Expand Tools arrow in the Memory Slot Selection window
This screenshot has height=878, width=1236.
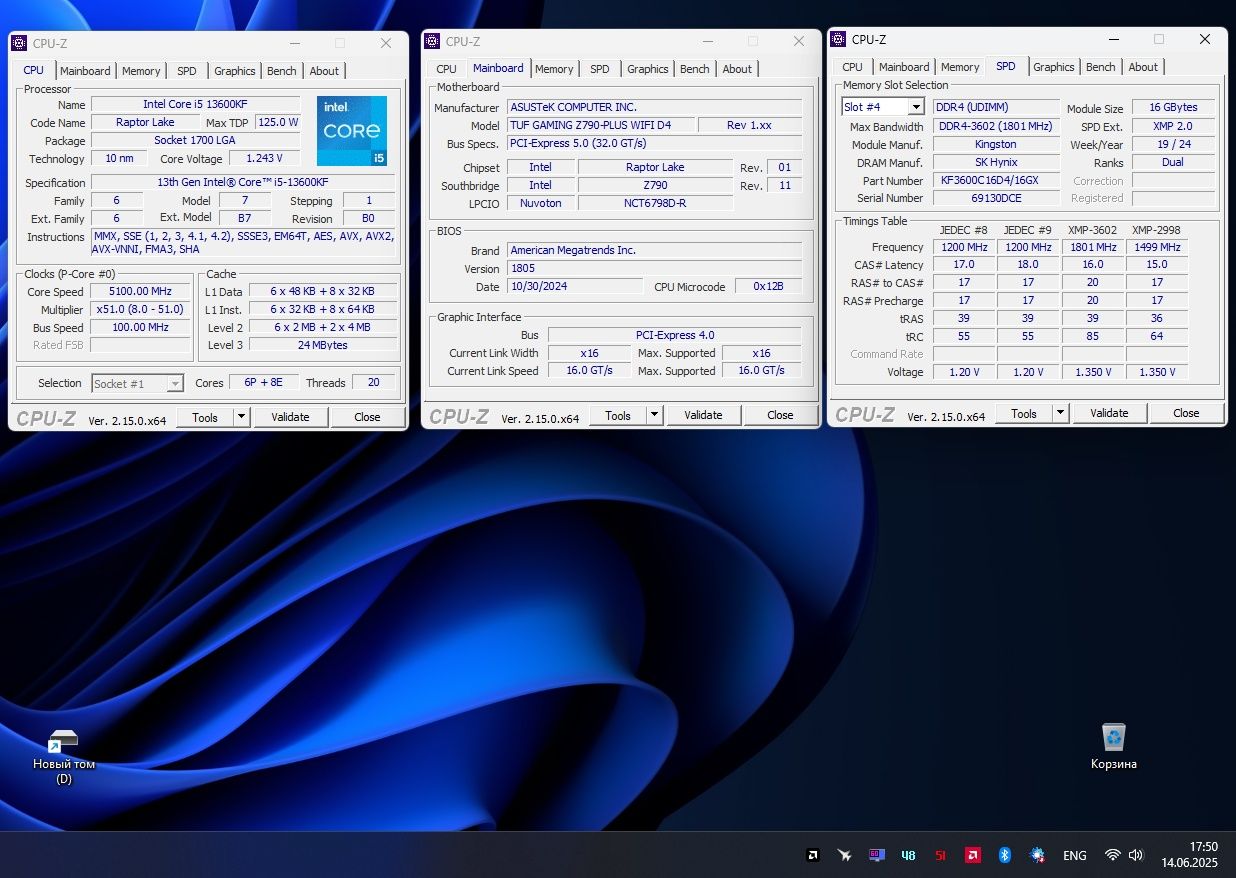[1060, 413]
